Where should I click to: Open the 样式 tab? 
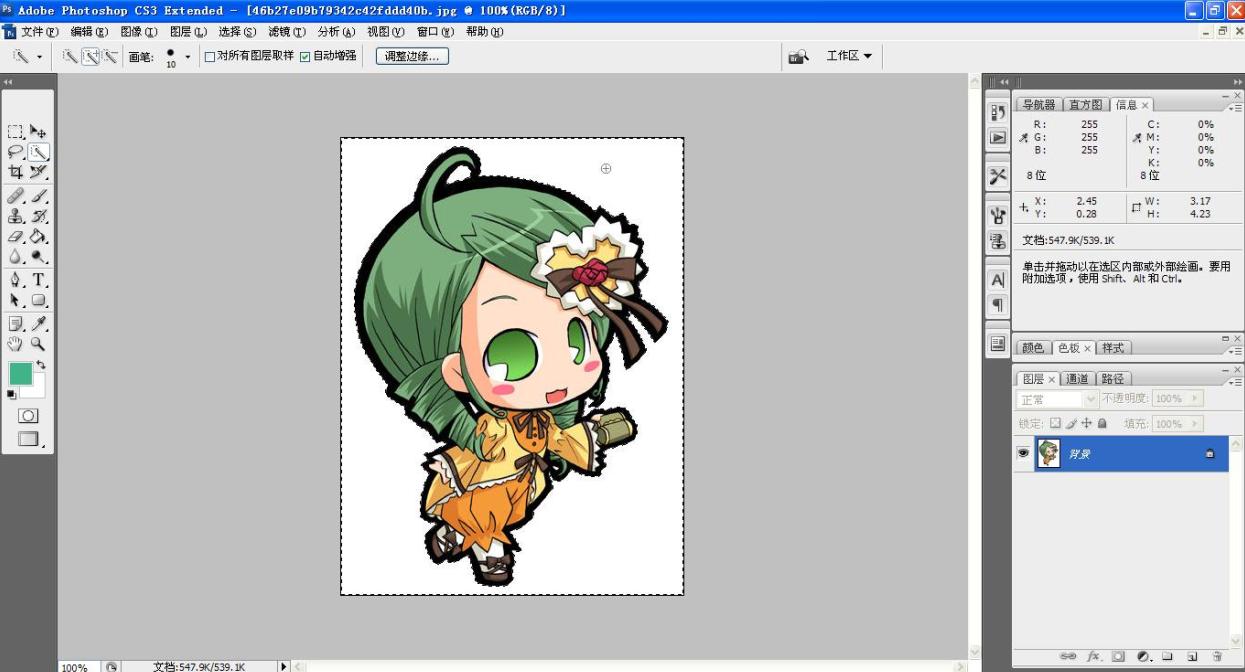tap(1113, 348)
